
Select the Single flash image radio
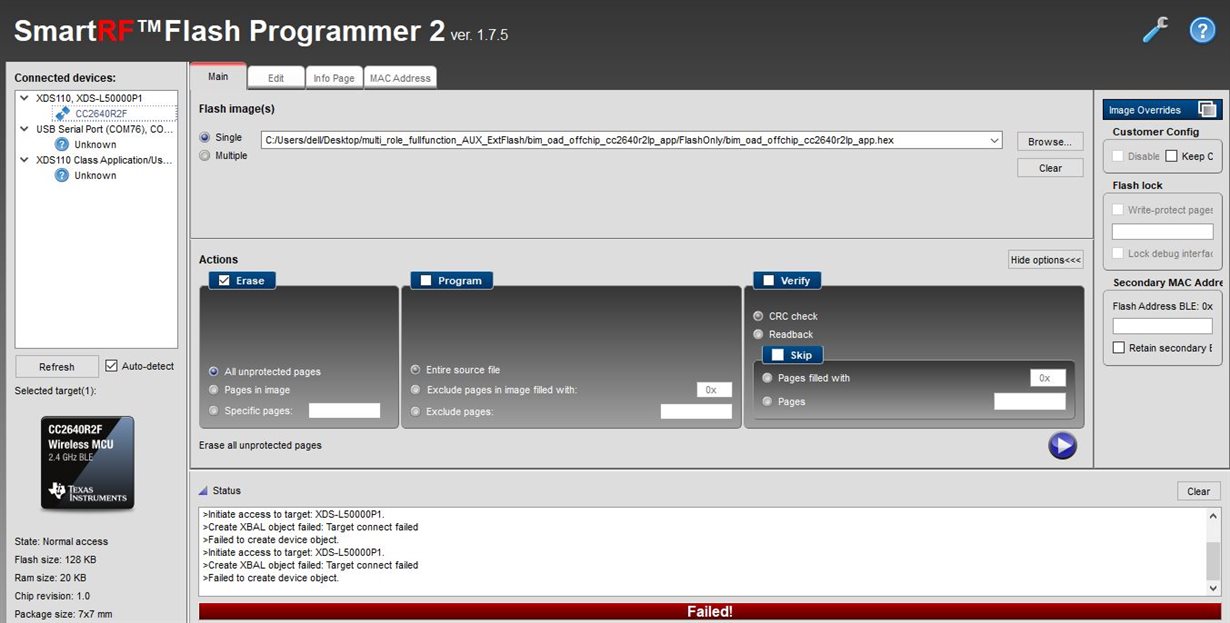tap(205, 137)
